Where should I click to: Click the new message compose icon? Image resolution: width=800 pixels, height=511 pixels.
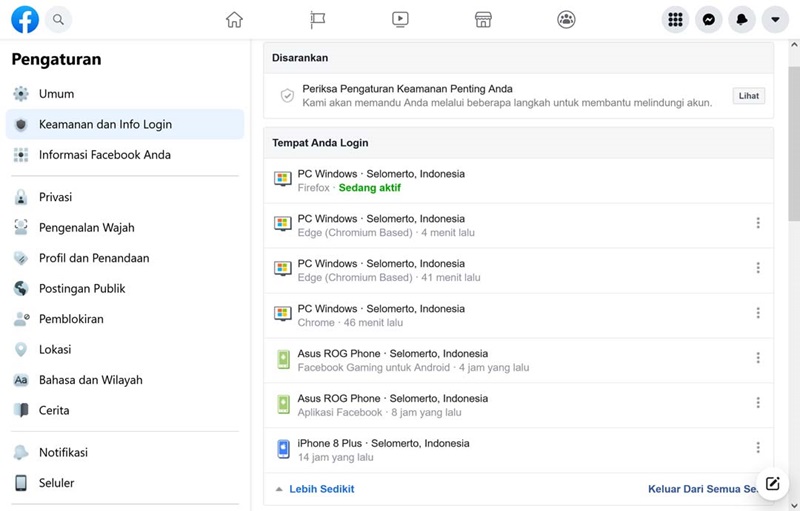tap(772, 483)
